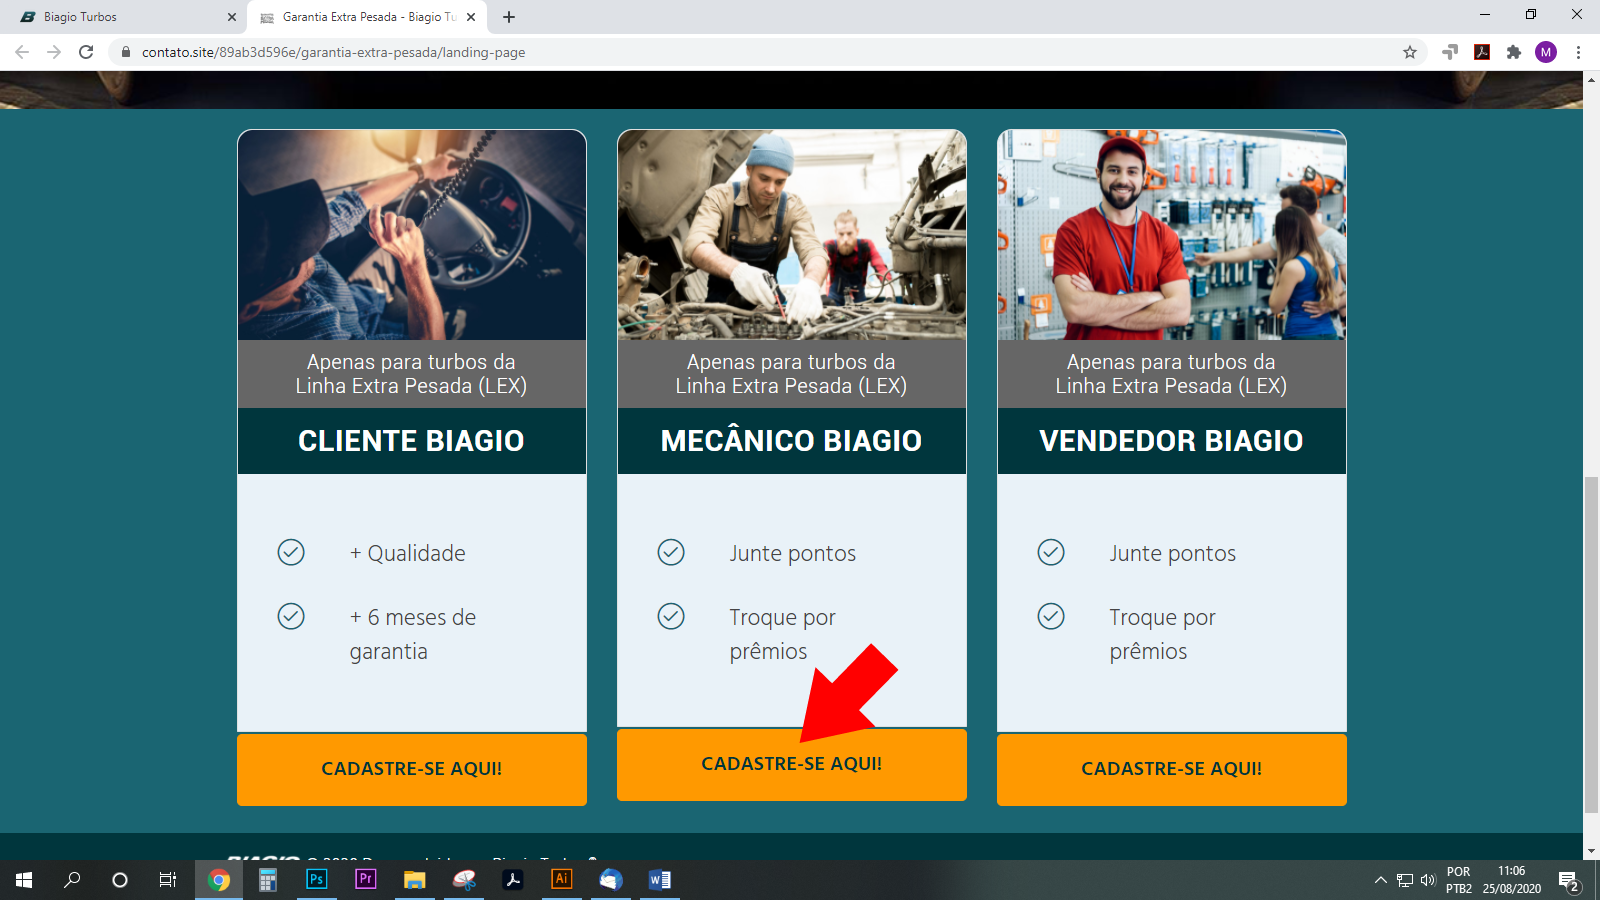Click the mechanic working on engine photo

pos(792,235)
